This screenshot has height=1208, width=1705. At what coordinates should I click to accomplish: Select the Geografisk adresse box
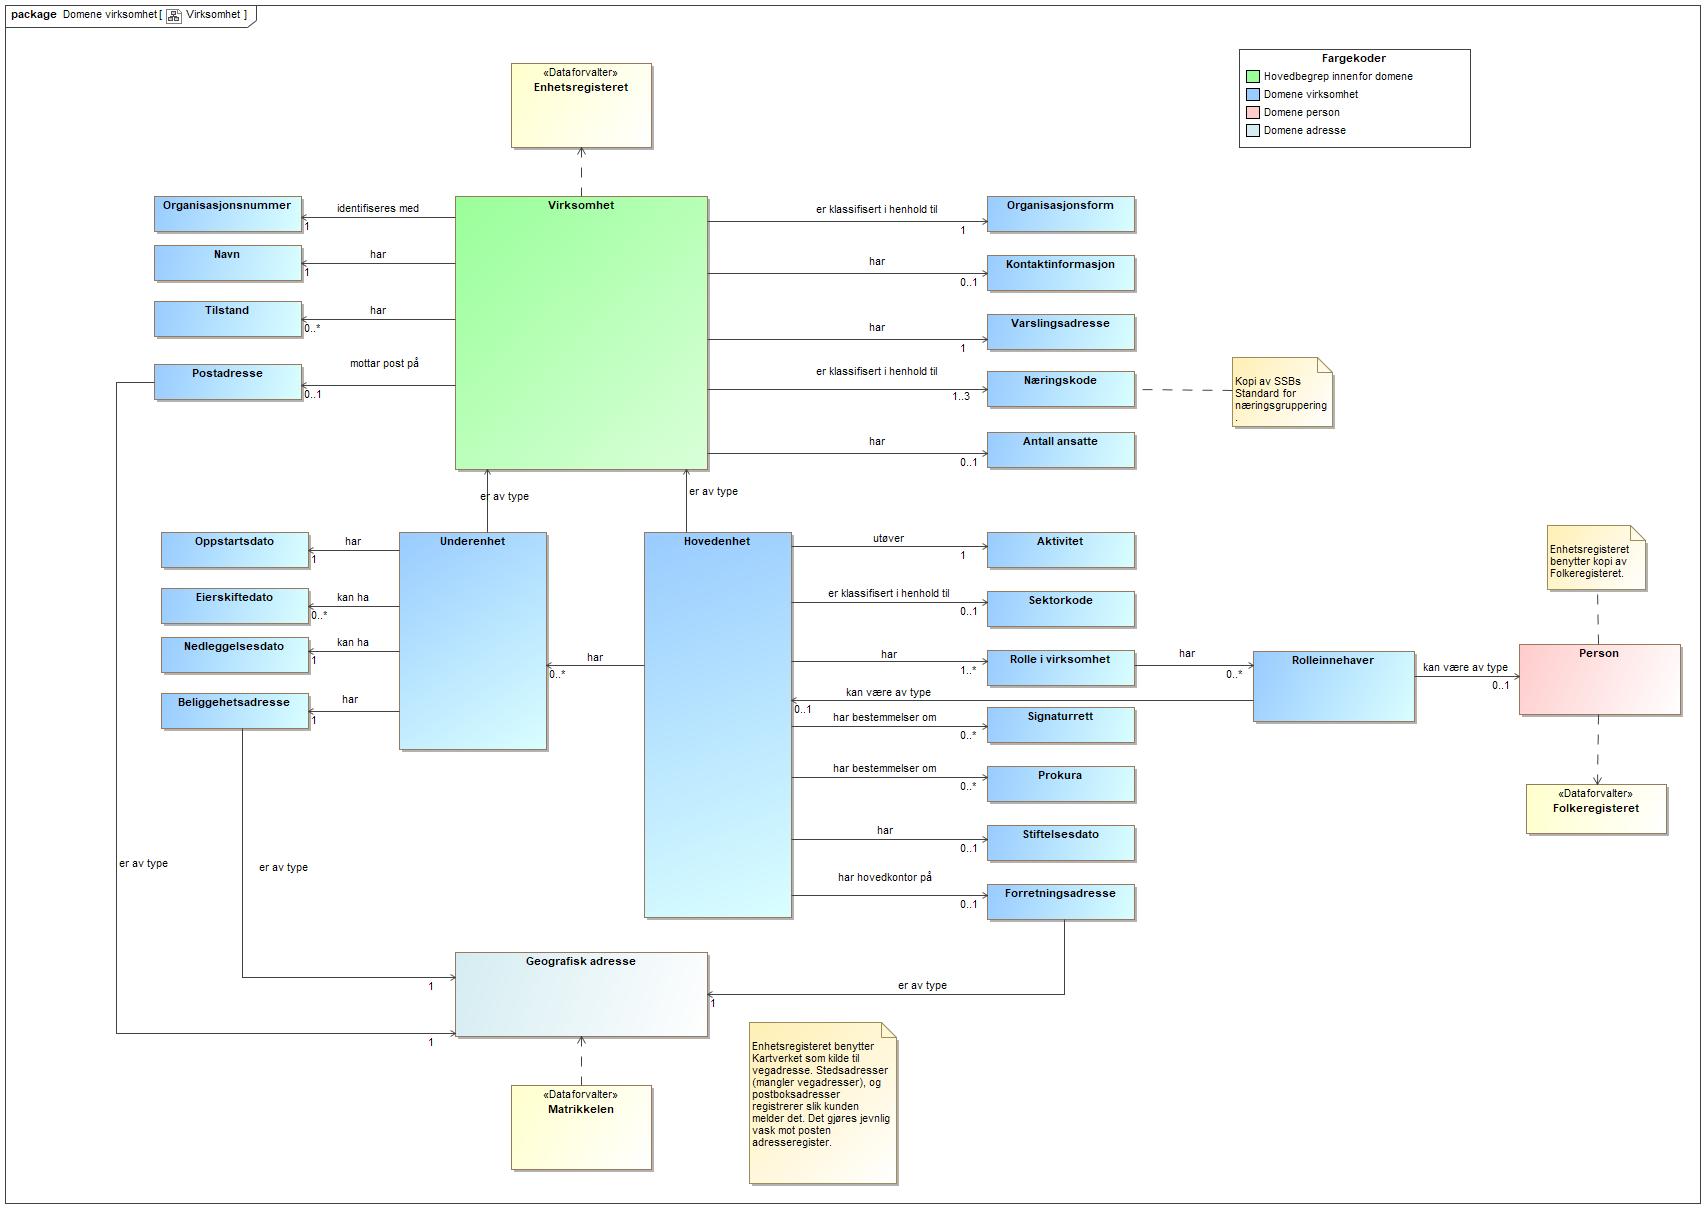(581, 994)
